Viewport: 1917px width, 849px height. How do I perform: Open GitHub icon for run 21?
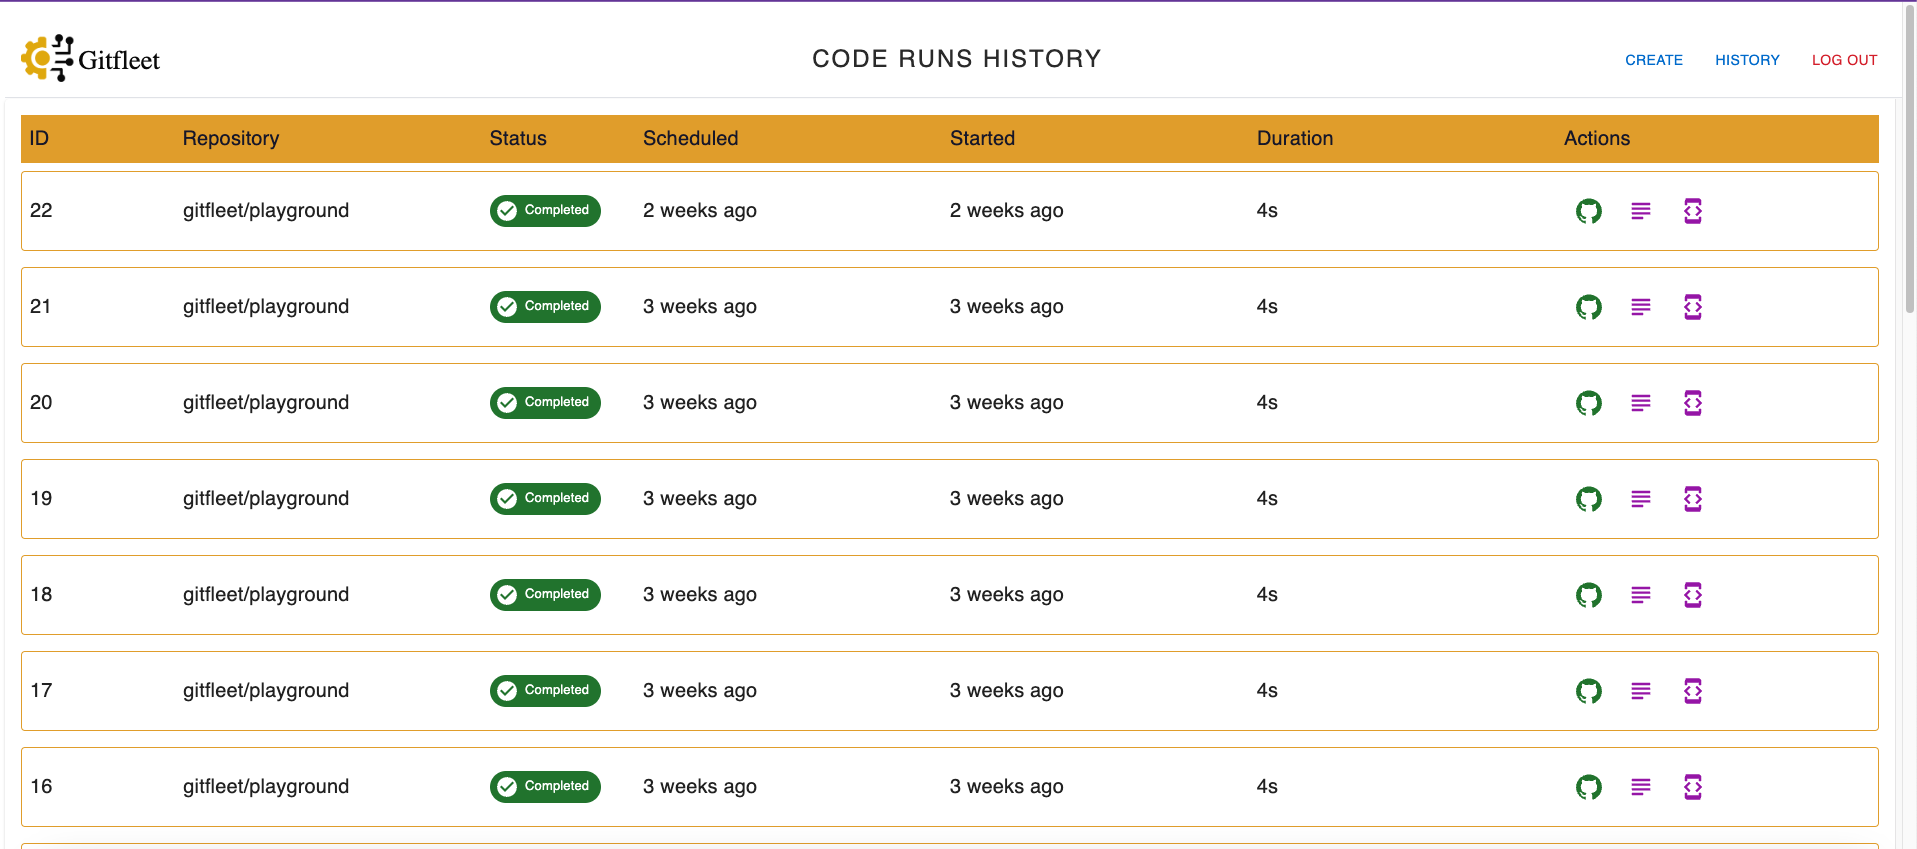pyautogui.click(x=1588, y=307)
